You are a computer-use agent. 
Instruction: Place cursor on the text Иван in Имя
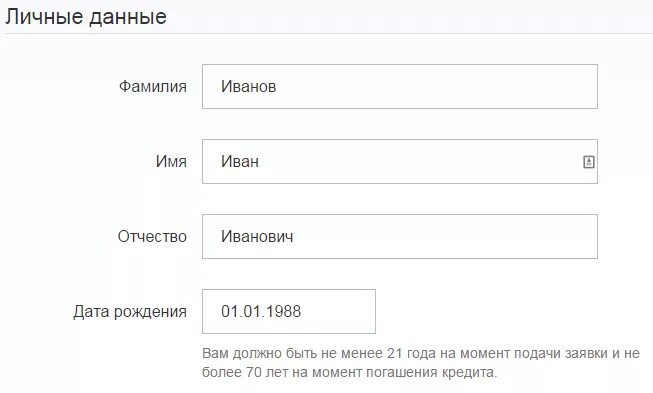[x=240, y=162]
